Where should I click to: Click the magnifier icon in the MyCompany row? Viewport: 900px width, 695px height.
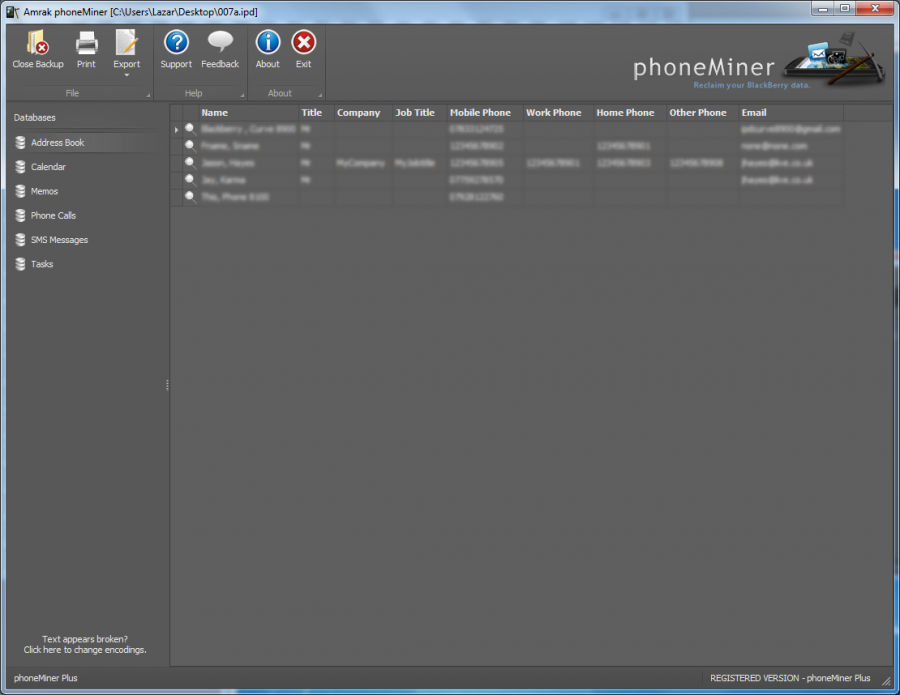pyautogui.click(x=190, y=163)
